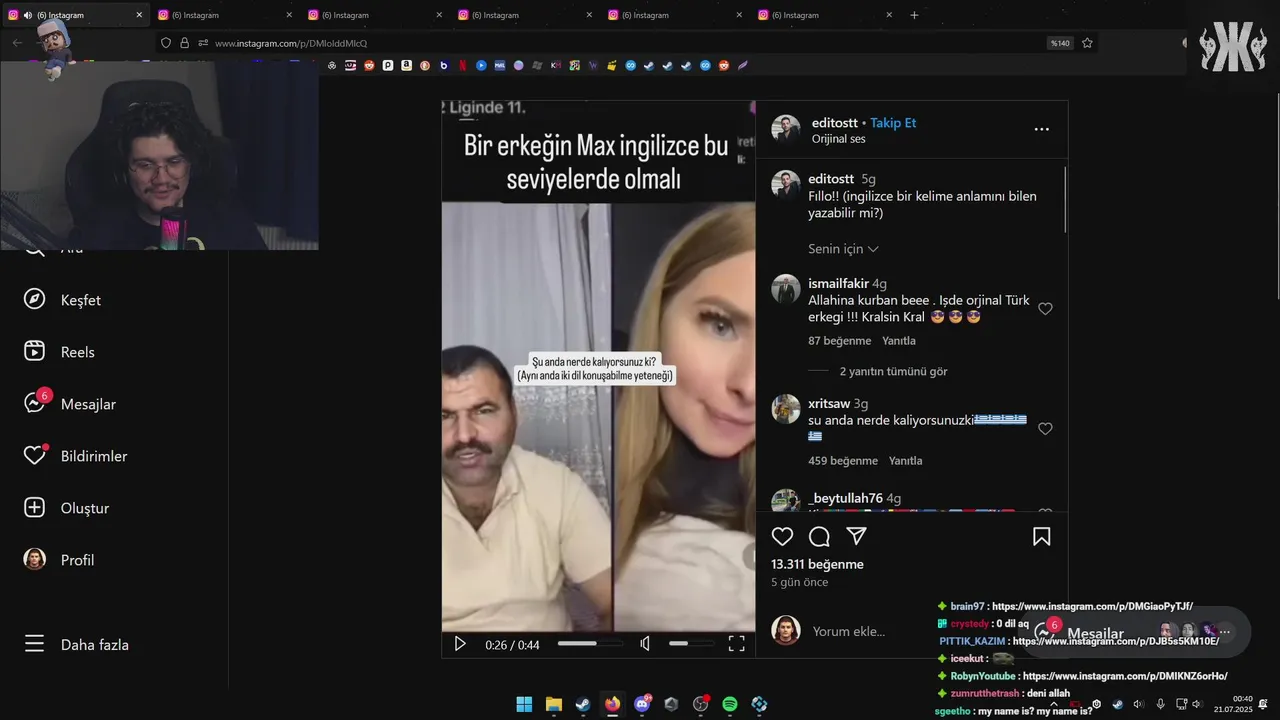The height and width of the screenshot is (720, 1280).
Task: Click Orijinal ses audio link
Action: [838, 139]
